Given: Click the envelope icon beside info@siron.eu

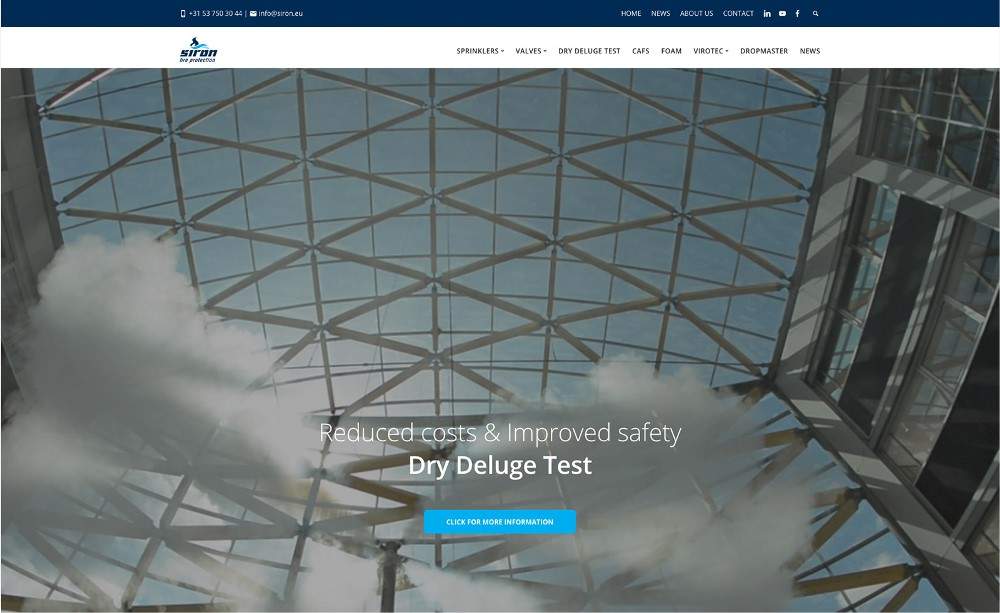Looking at the screenshot, I should click(253, 13).
